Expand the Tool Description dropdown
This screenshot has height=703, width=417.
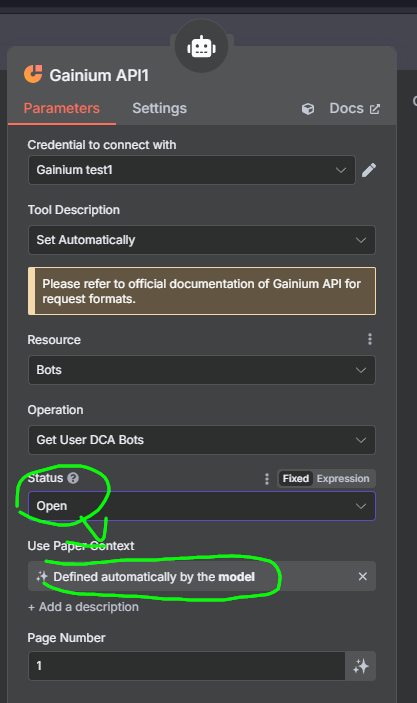tap(202, 240)
